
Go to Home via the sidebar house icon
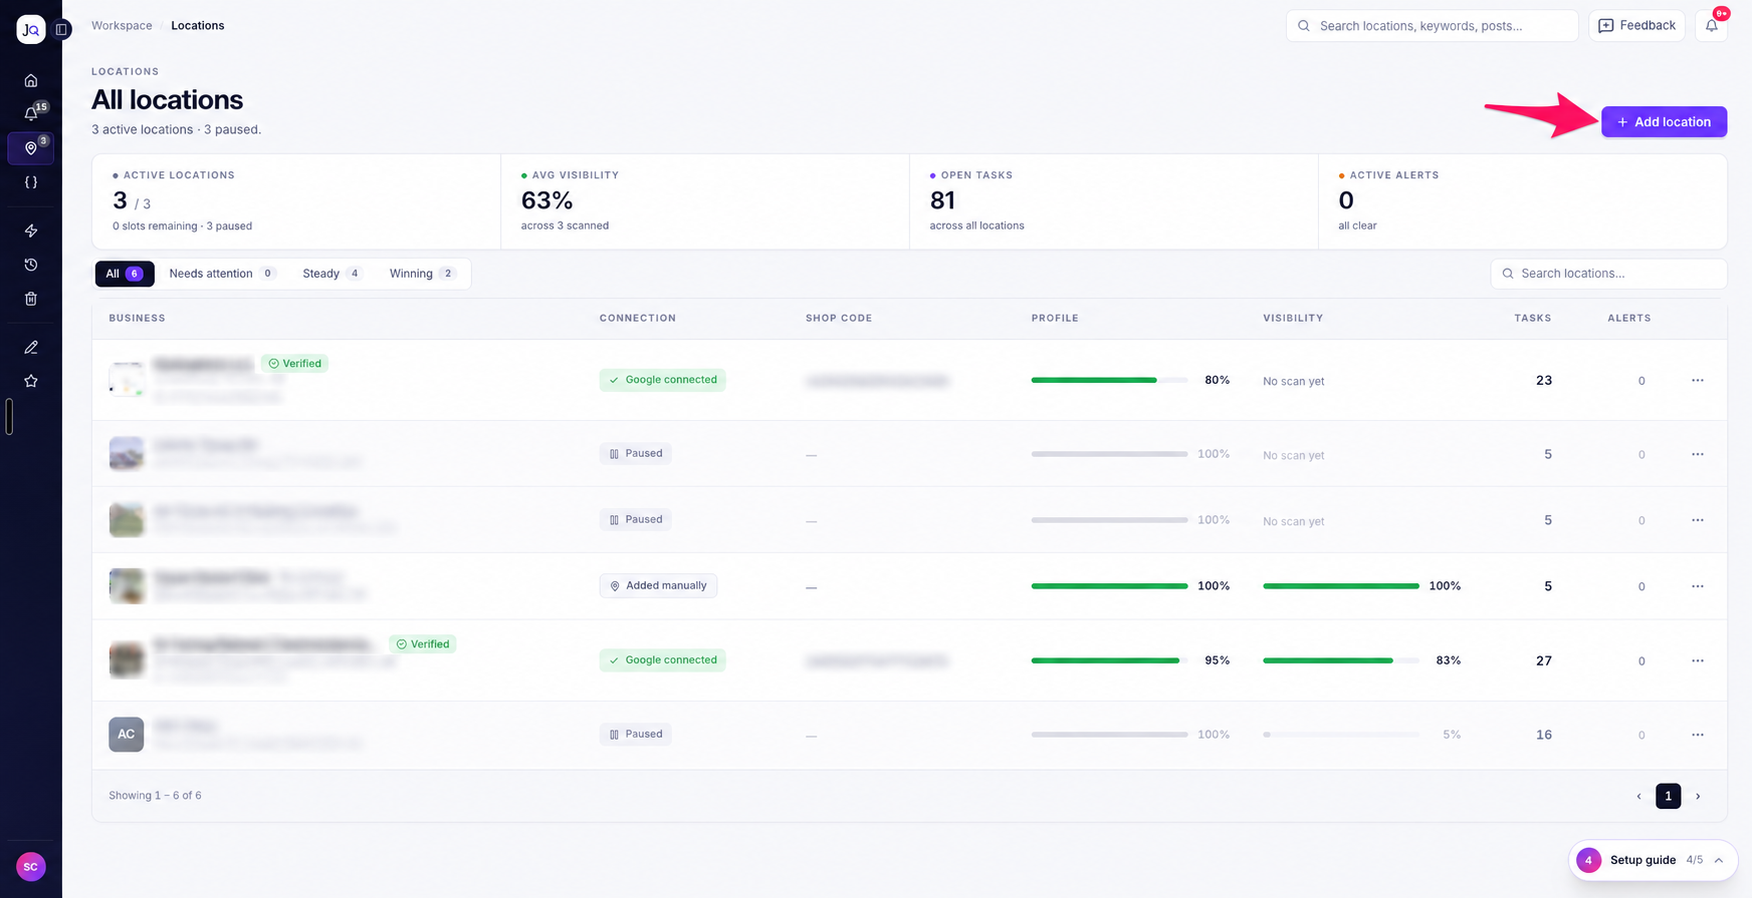pyautogui.click(x=31, y=80)
